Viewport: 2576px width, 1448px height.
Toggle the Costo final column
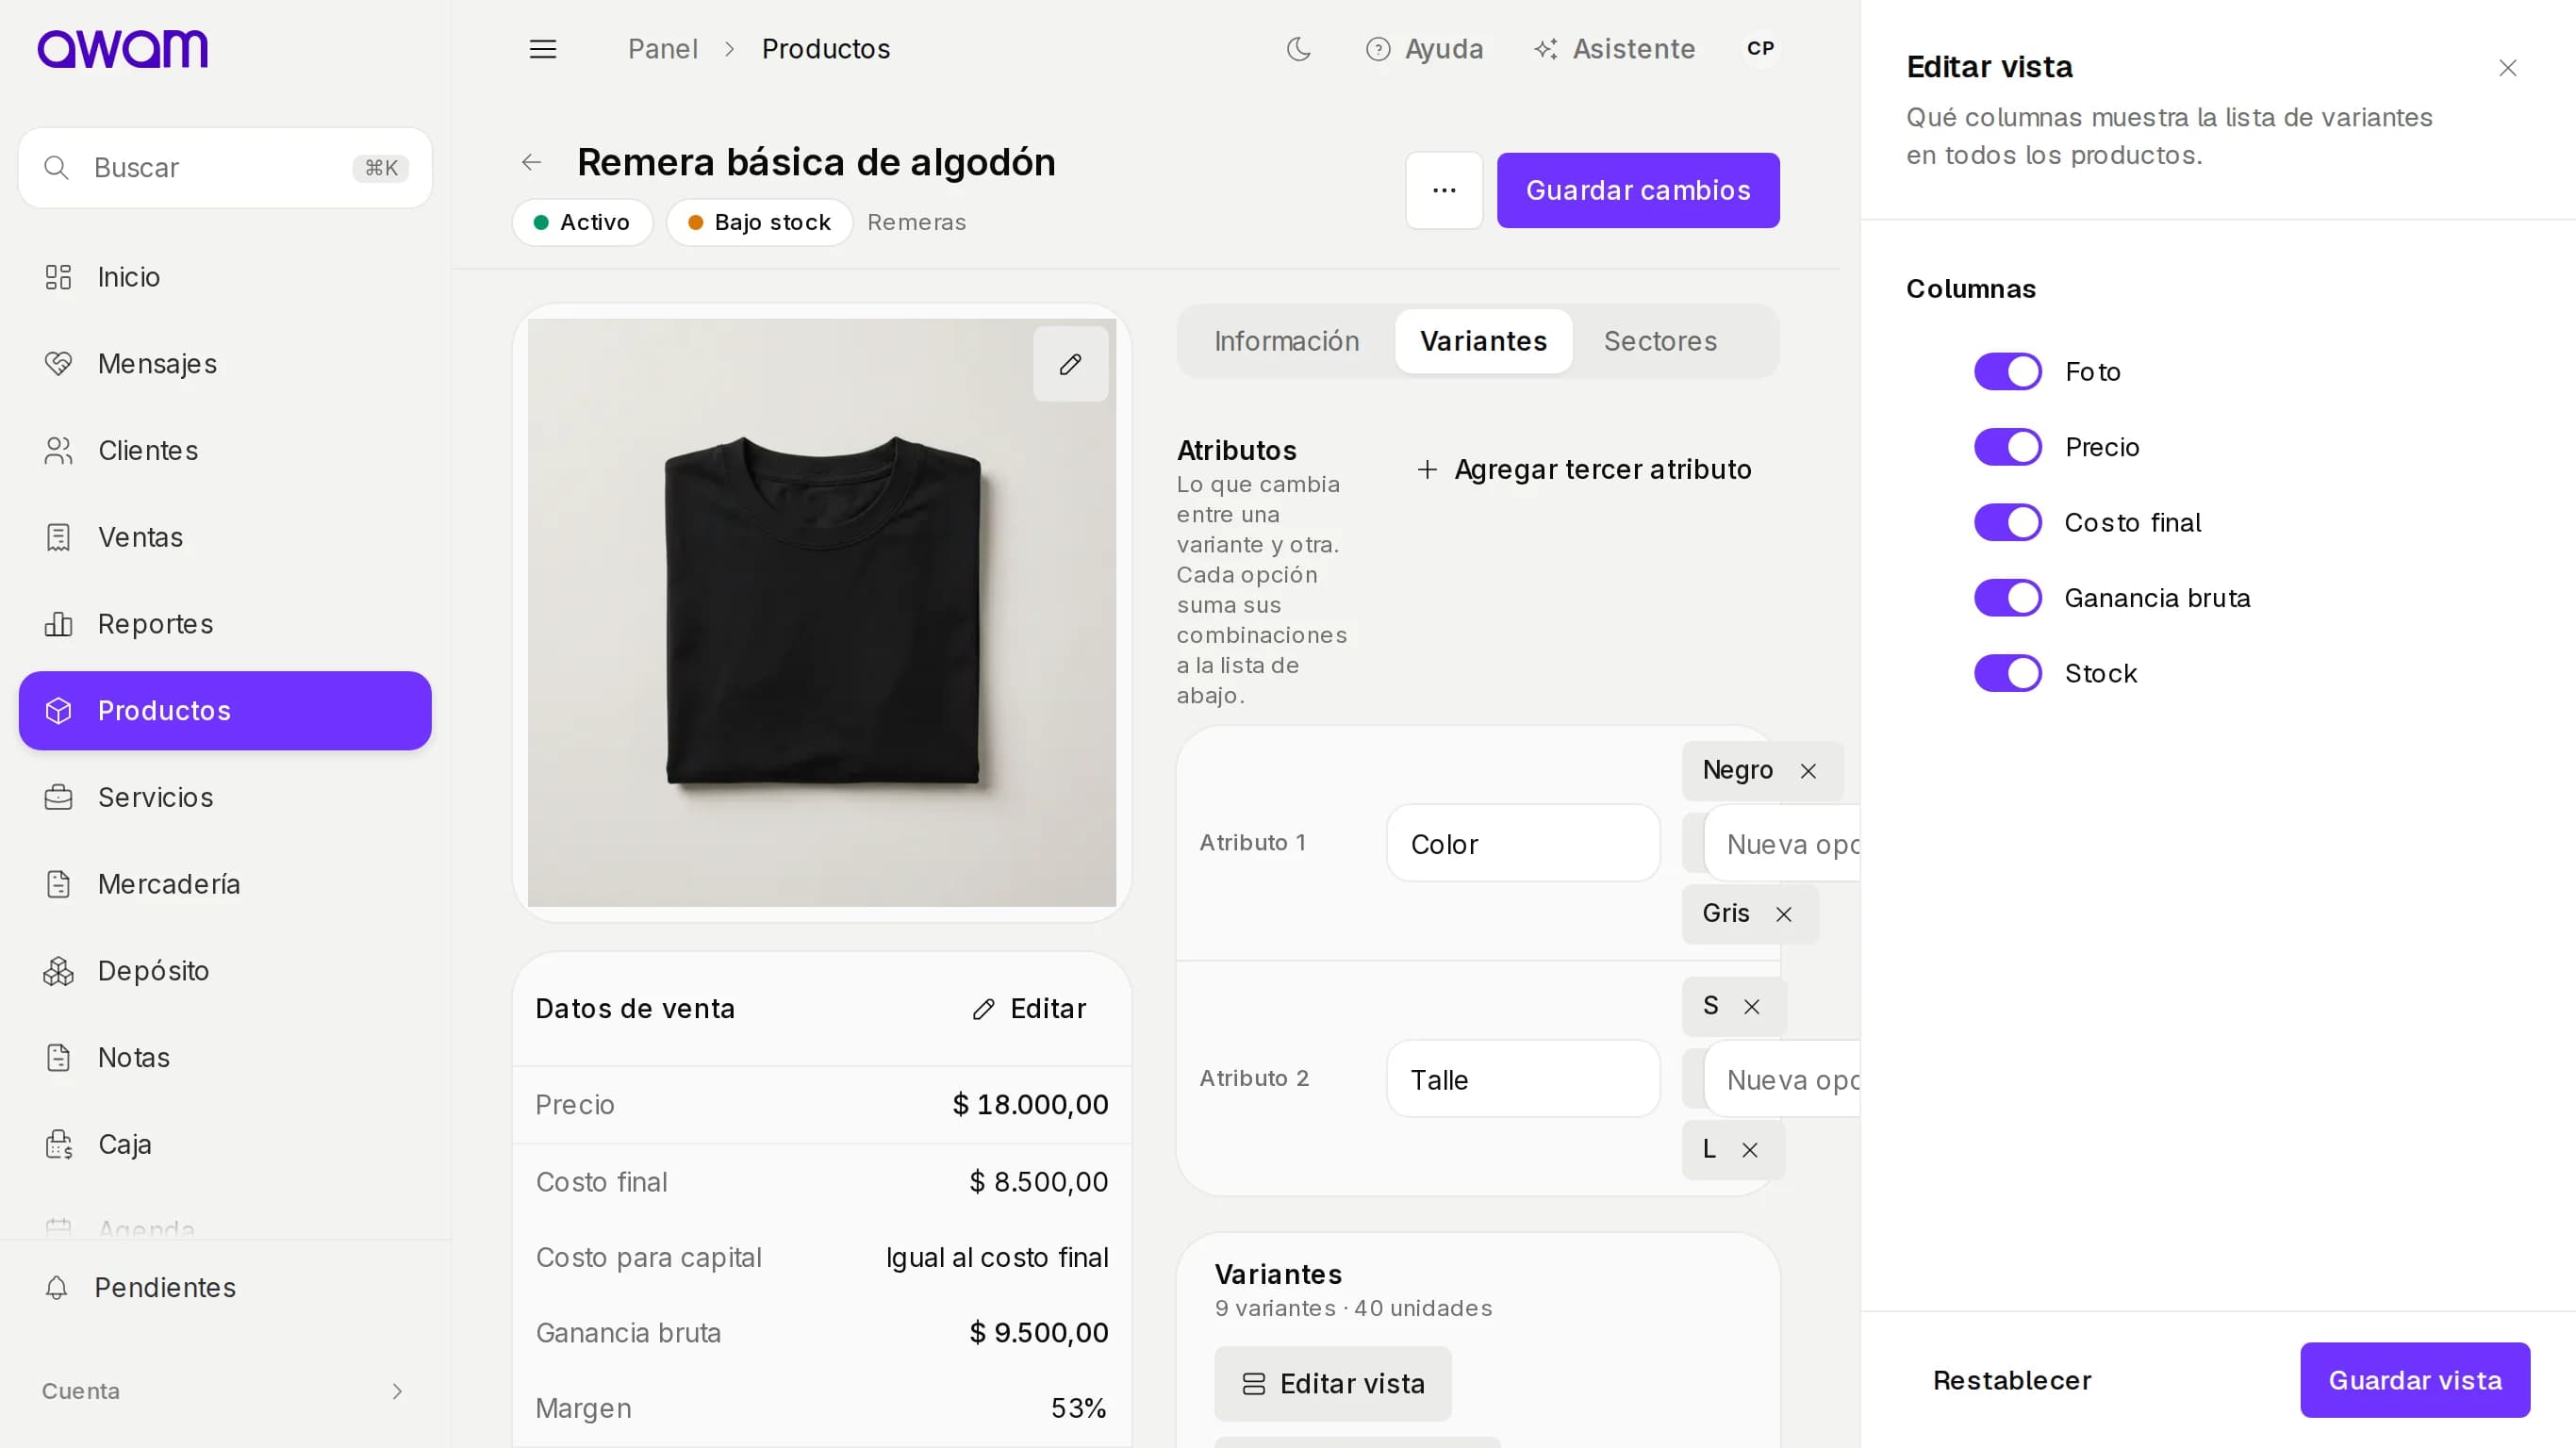click(2007, 523)
